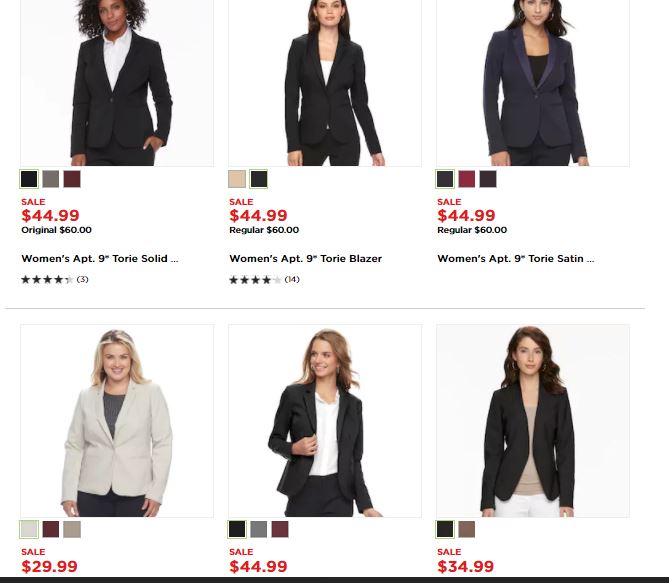
Task: Select taupe swatch under the $29.99 blazer
Action: click(72, 529)
